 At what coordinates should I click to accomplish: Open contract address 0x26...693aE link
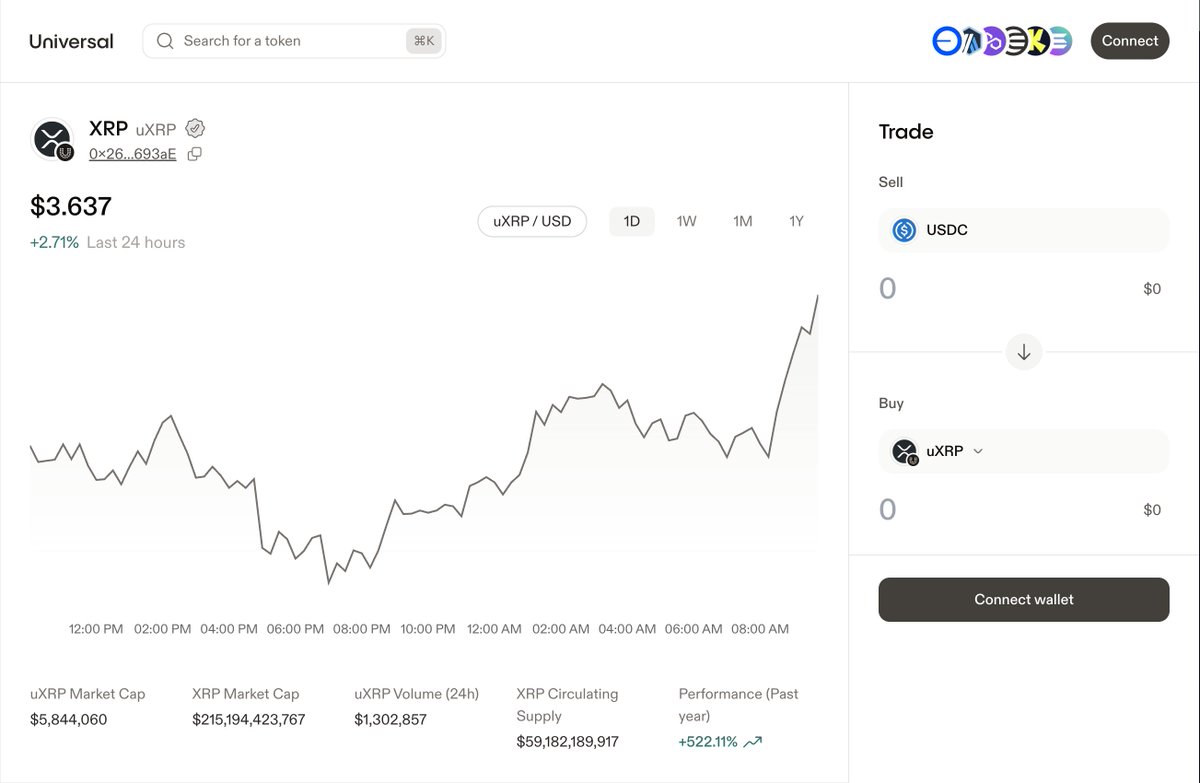tap(133, 153)
